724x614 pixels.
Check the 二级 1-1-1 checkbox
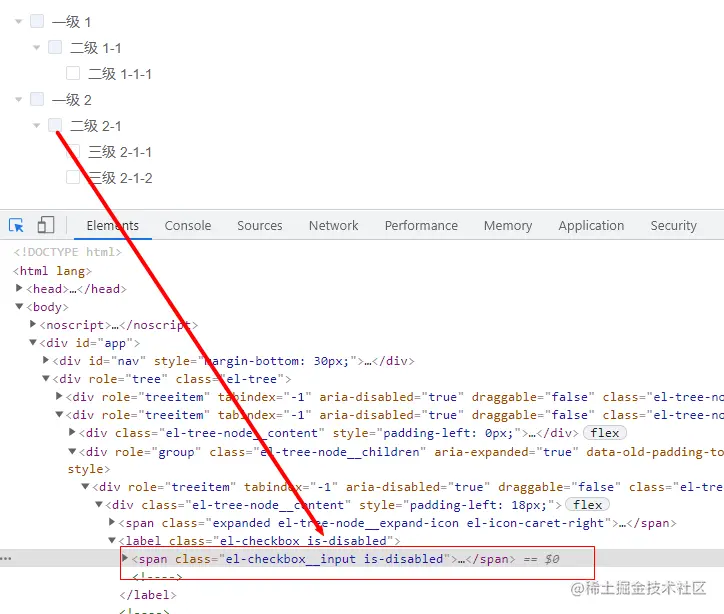click(73, 73)
